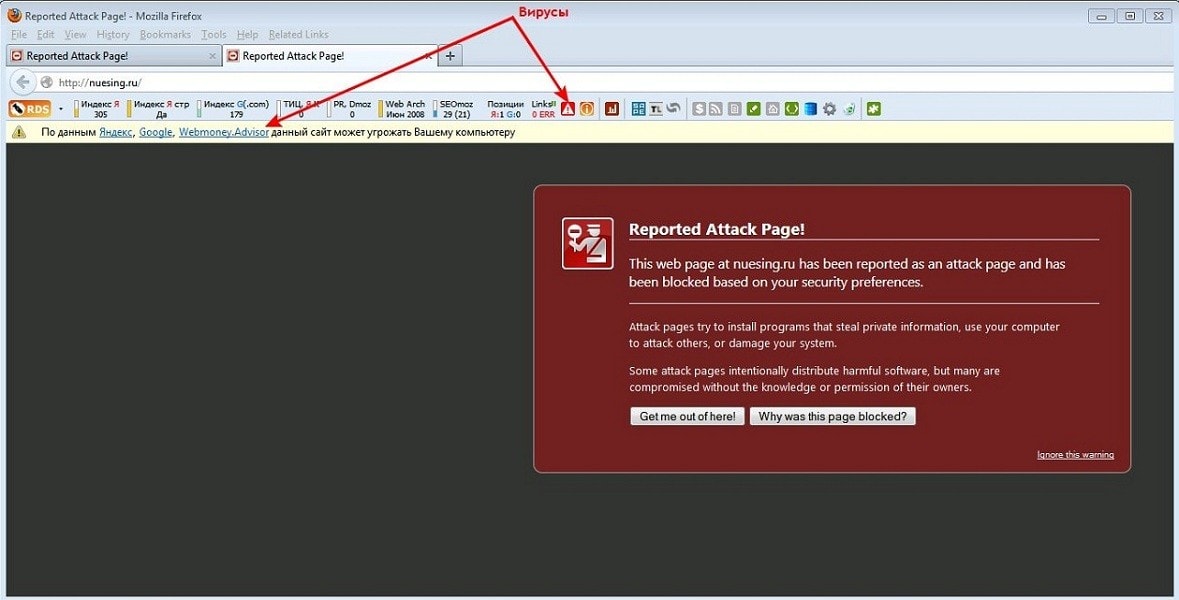Image resolution: width=1179 pixels, height=600 pixels.
Task: Click the RDS bar logo button
Action: (x=30, y=109)
